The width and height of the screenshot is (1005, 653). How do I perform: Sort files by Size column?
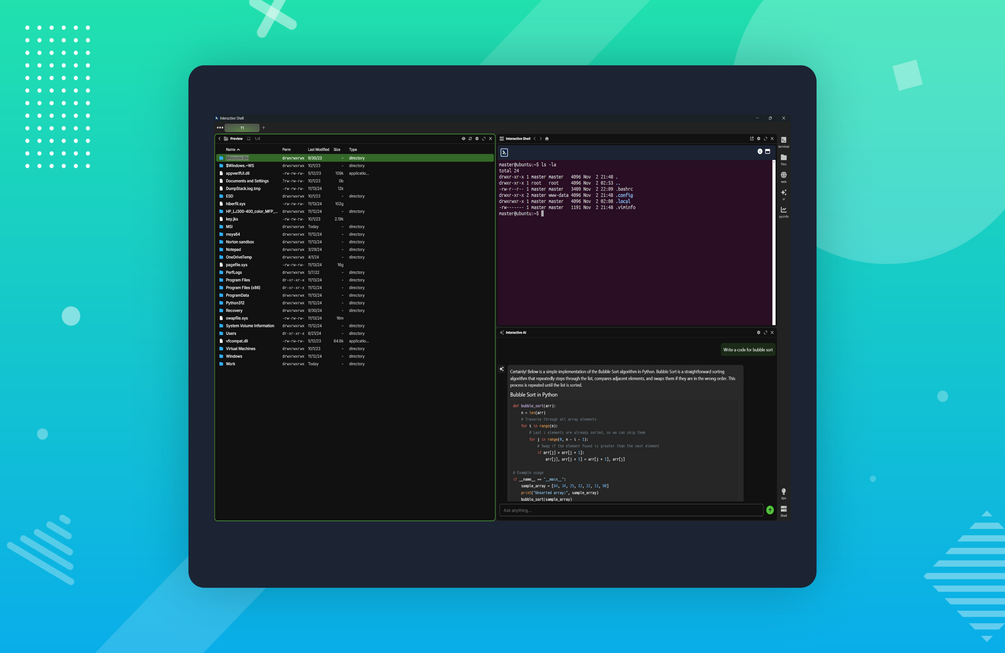coord(337,149)
